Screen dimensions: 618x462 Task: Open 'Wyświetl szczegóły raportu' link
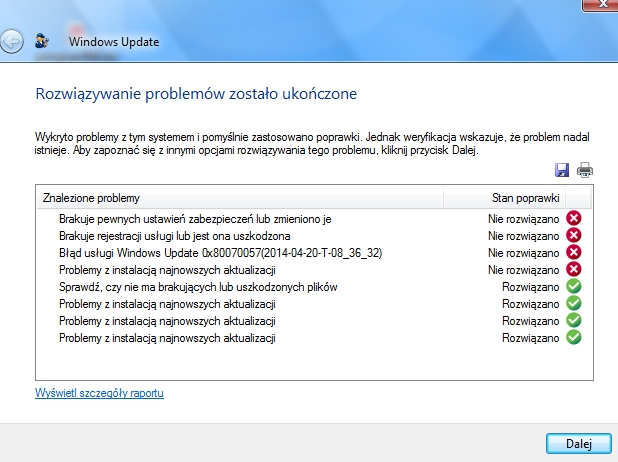tap(99, 393)
